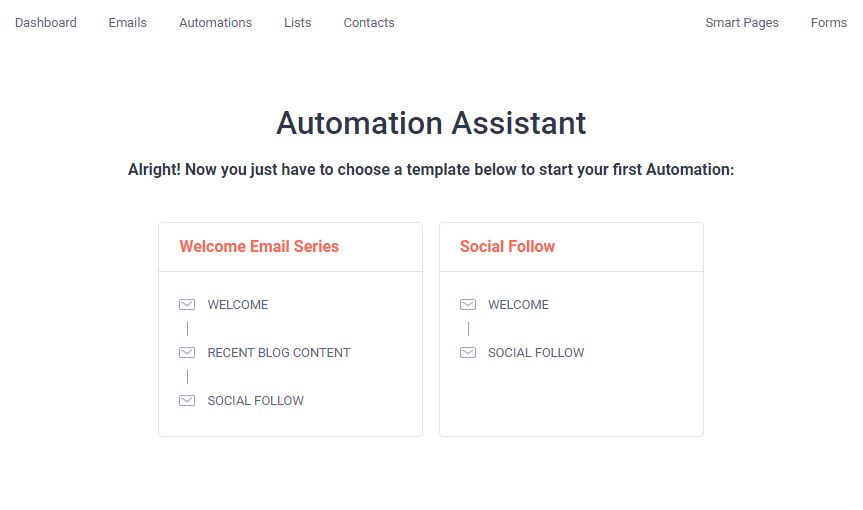This screenshot has width=863, height=510.
Task: Navigate to Lists
Action: (x=298, y=23)
